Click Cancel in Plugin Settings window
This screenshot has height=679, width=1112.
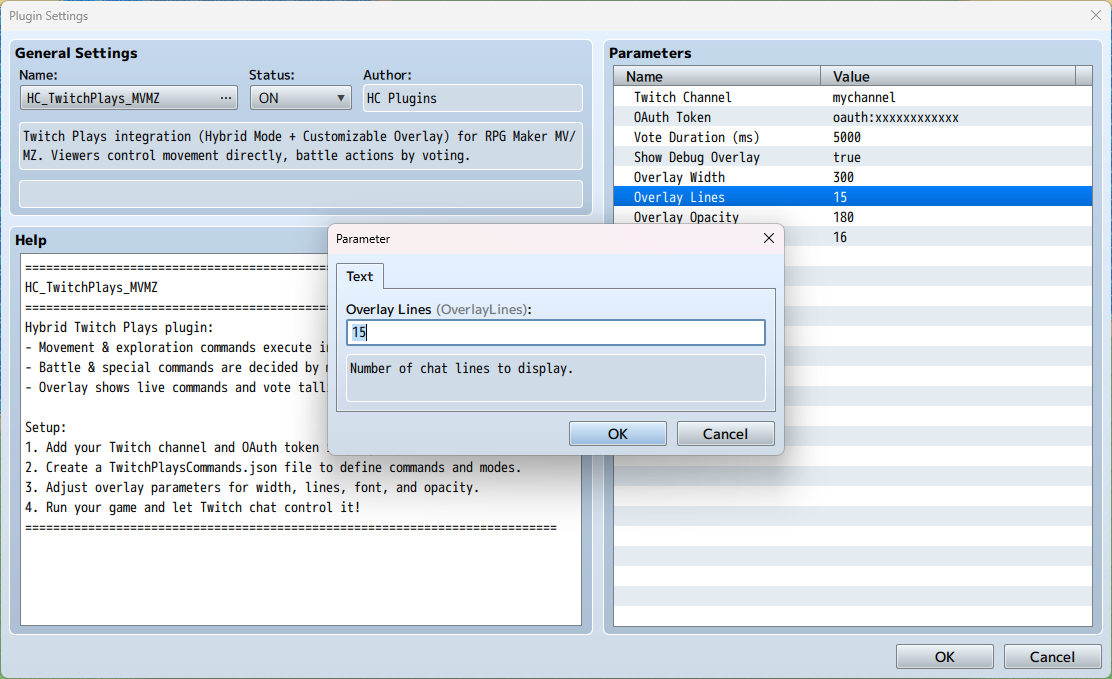(1052, 657)
